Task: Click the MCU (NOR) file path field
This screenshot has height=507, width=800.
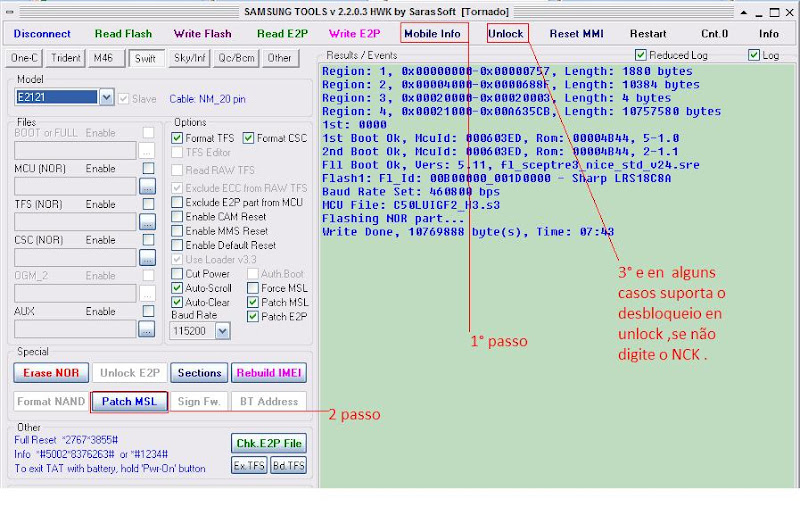Action: coord(76,187)
